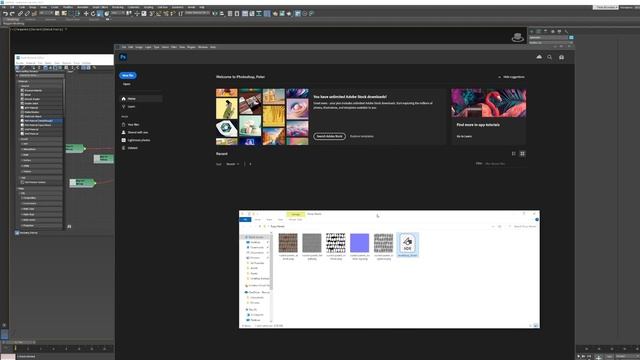640x360 pixels.
Task: Switch Photoshop recent files to list view
Action: 513,153
